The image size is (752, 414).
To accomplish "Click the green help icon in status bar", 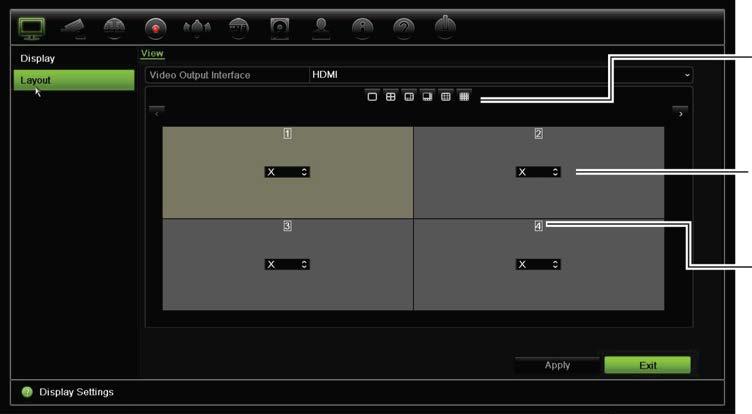I will pyautogui.click(x=27, y=392).
